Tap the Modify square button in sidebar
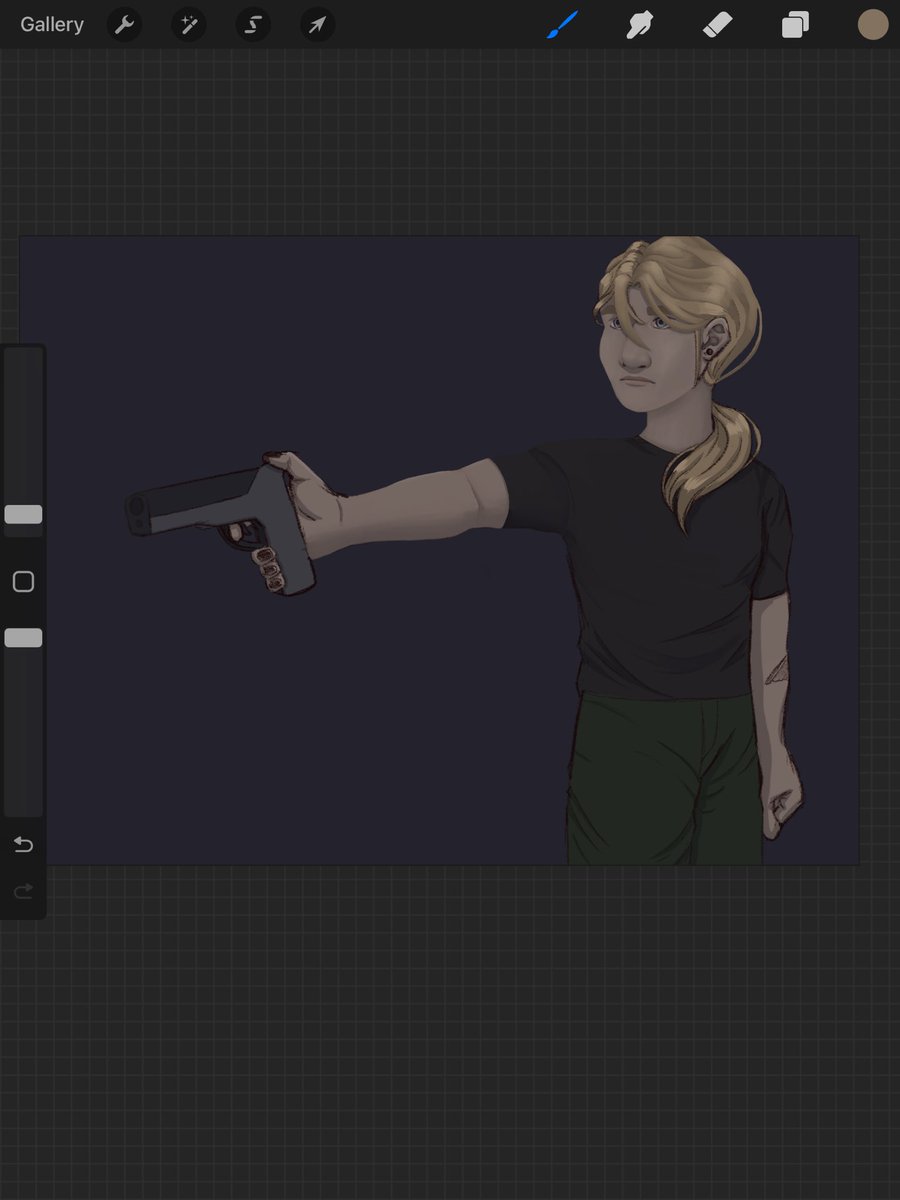The image size is (900, 1200). click(x=23, y=582)
